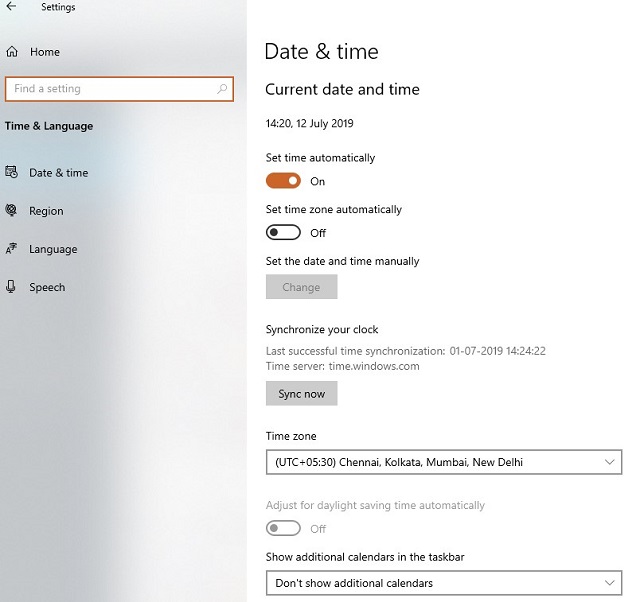Click the Last successful time synchronization line
640x602 pixels.
coord(406,351)
